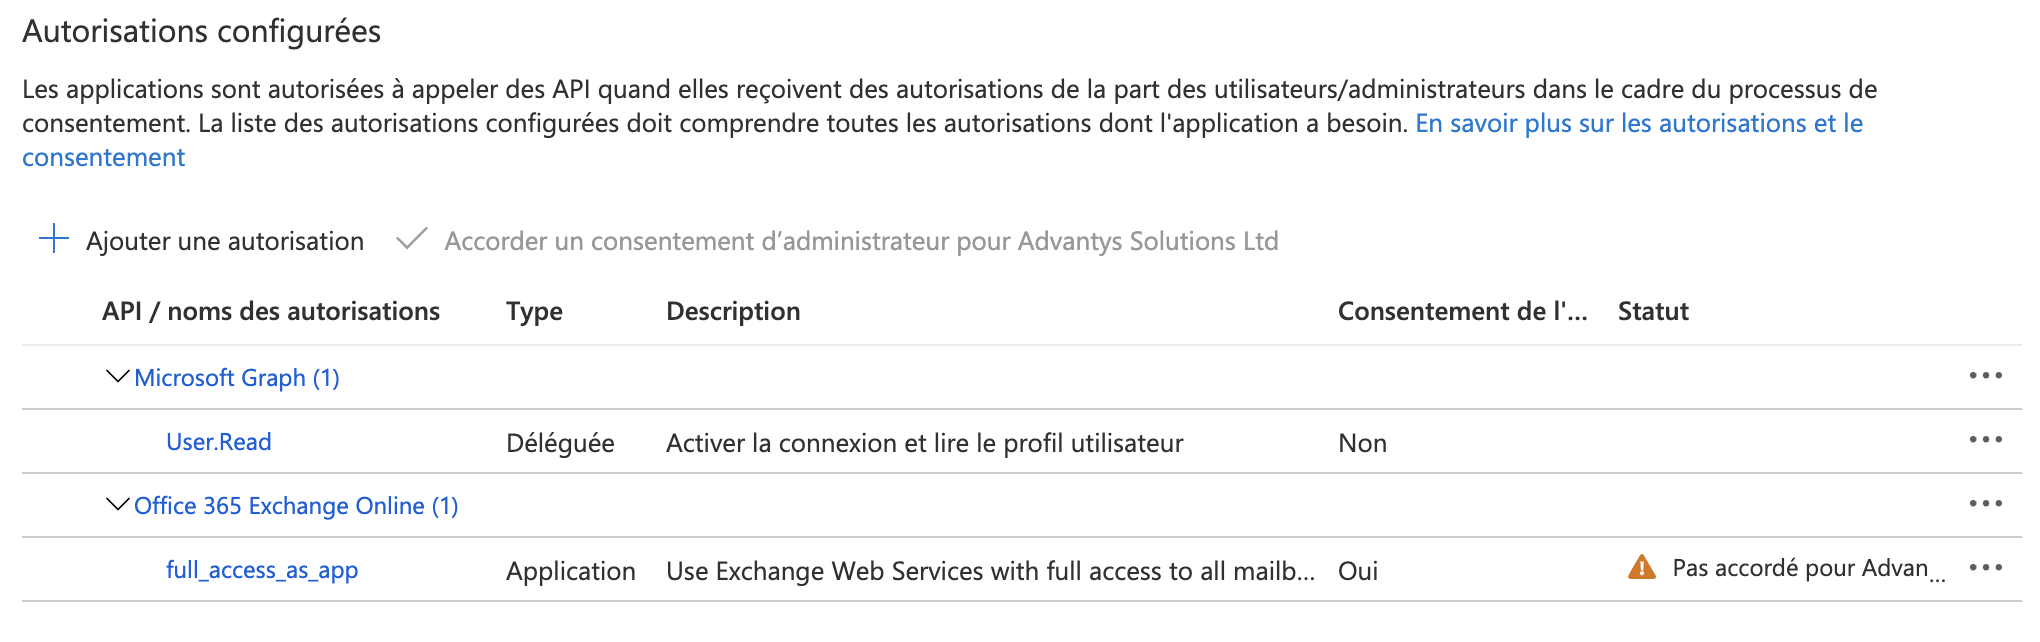
Task: Click the Microsoft Graph (1) group link
Action: tap(237, 378)
